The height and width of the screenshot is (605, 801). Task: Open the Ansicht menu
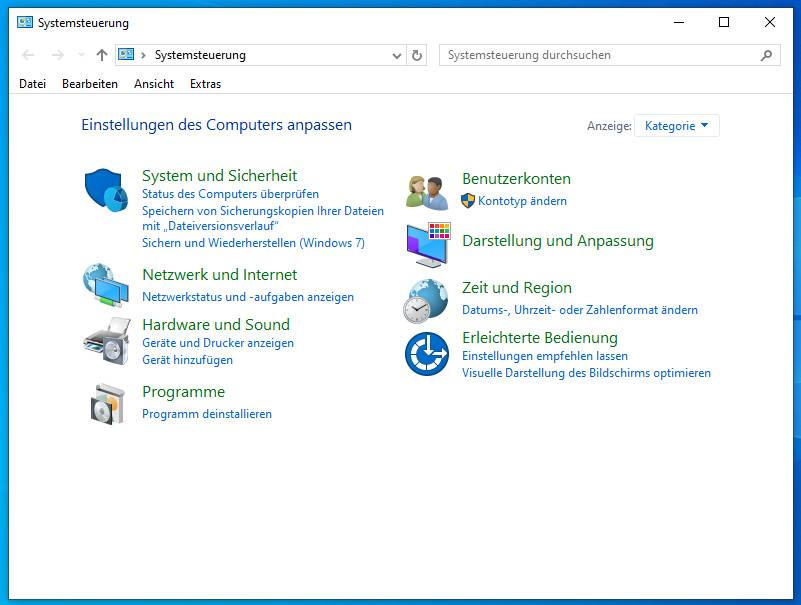[x=154, y=84]
